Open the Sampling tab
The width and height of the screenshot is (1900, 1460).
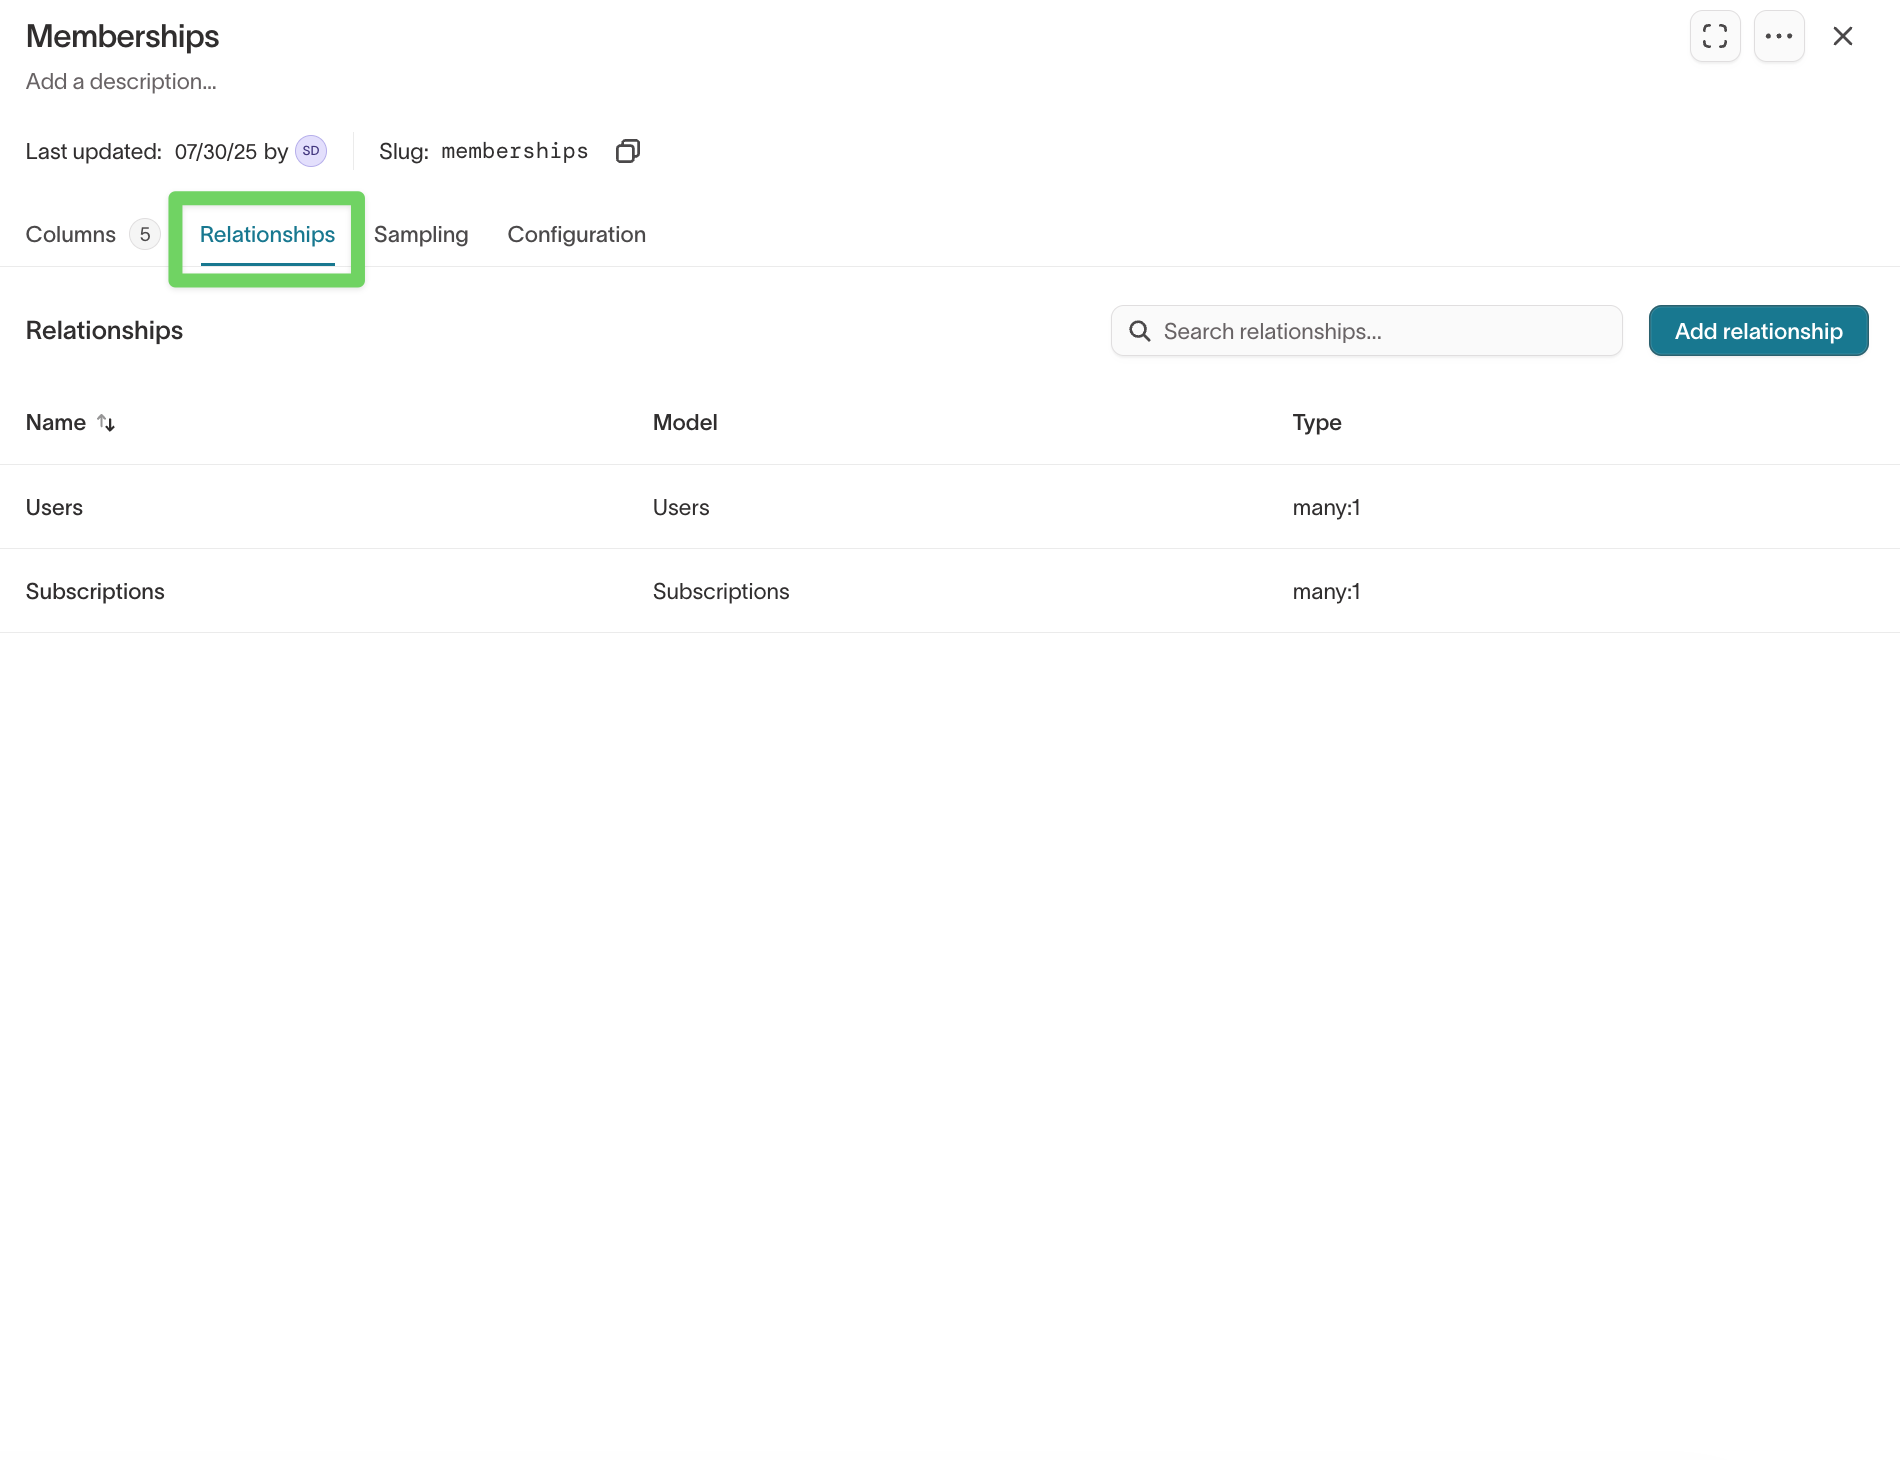[x=421, y=234]
